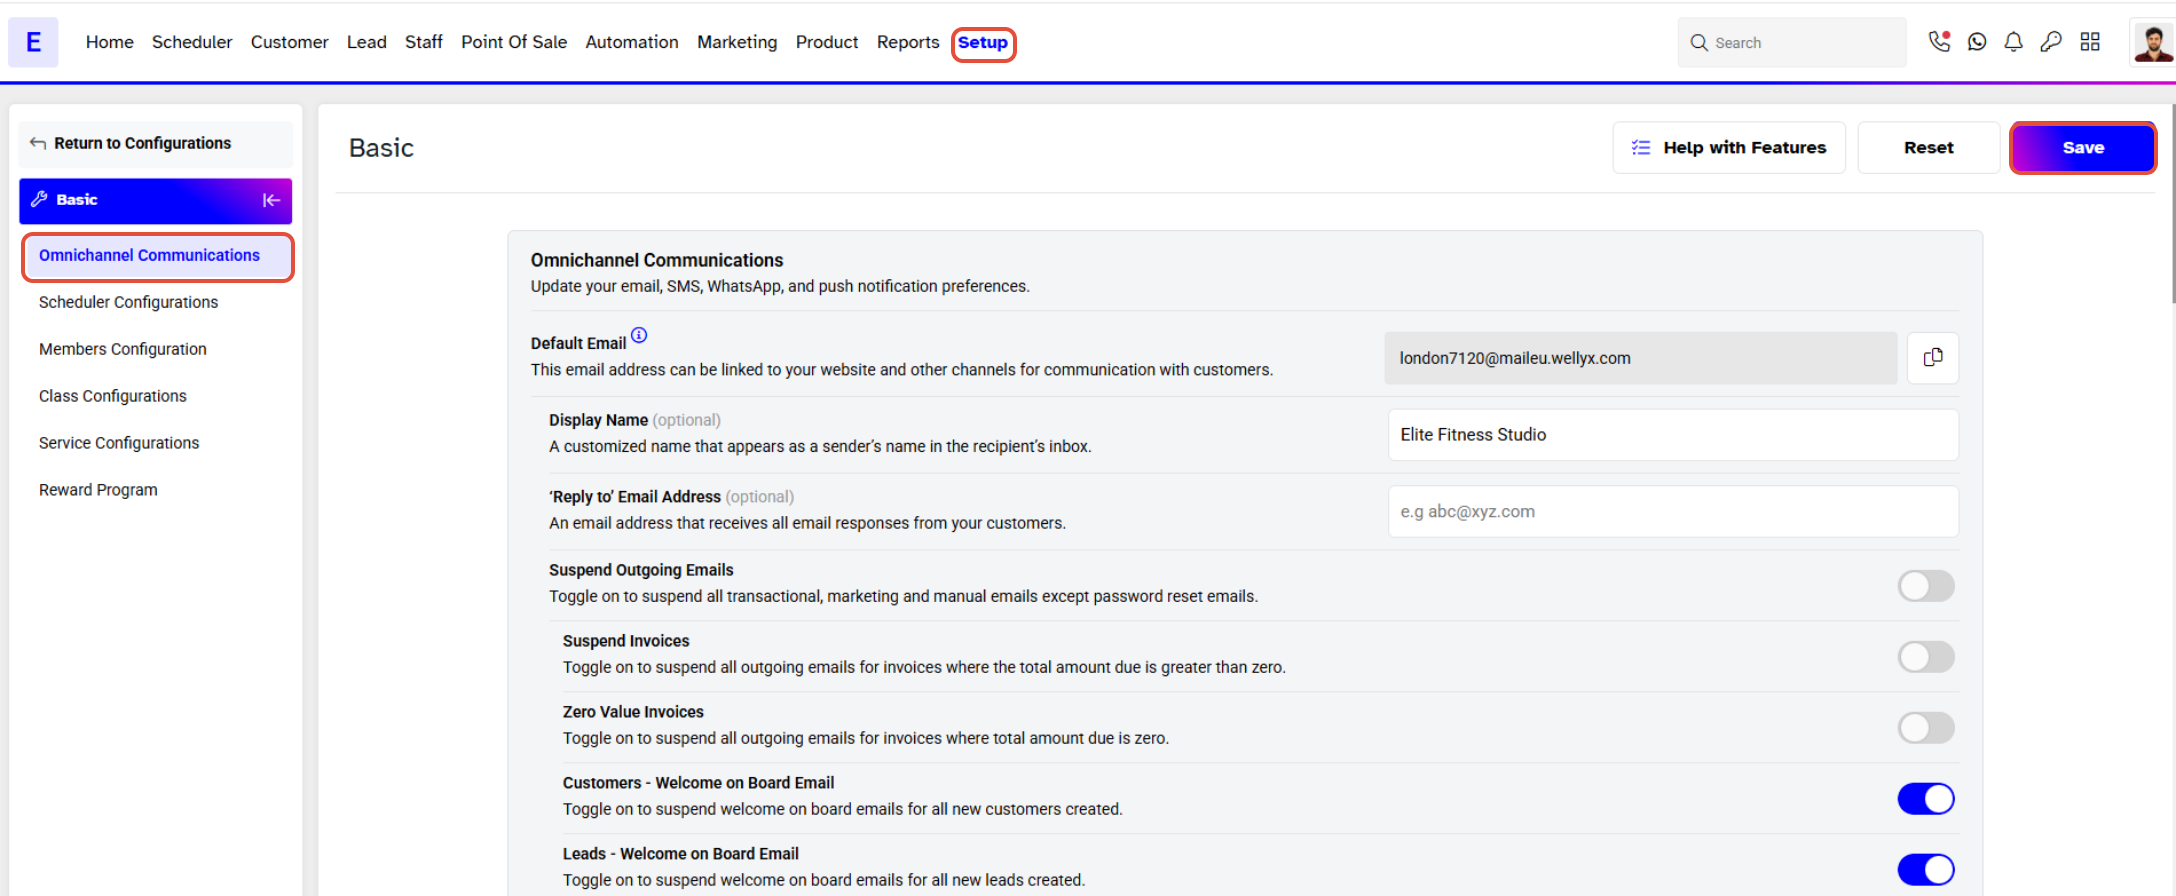Open the Customer menu
The height and width of the screenshot is (896, 2176).
coord(289,42)
